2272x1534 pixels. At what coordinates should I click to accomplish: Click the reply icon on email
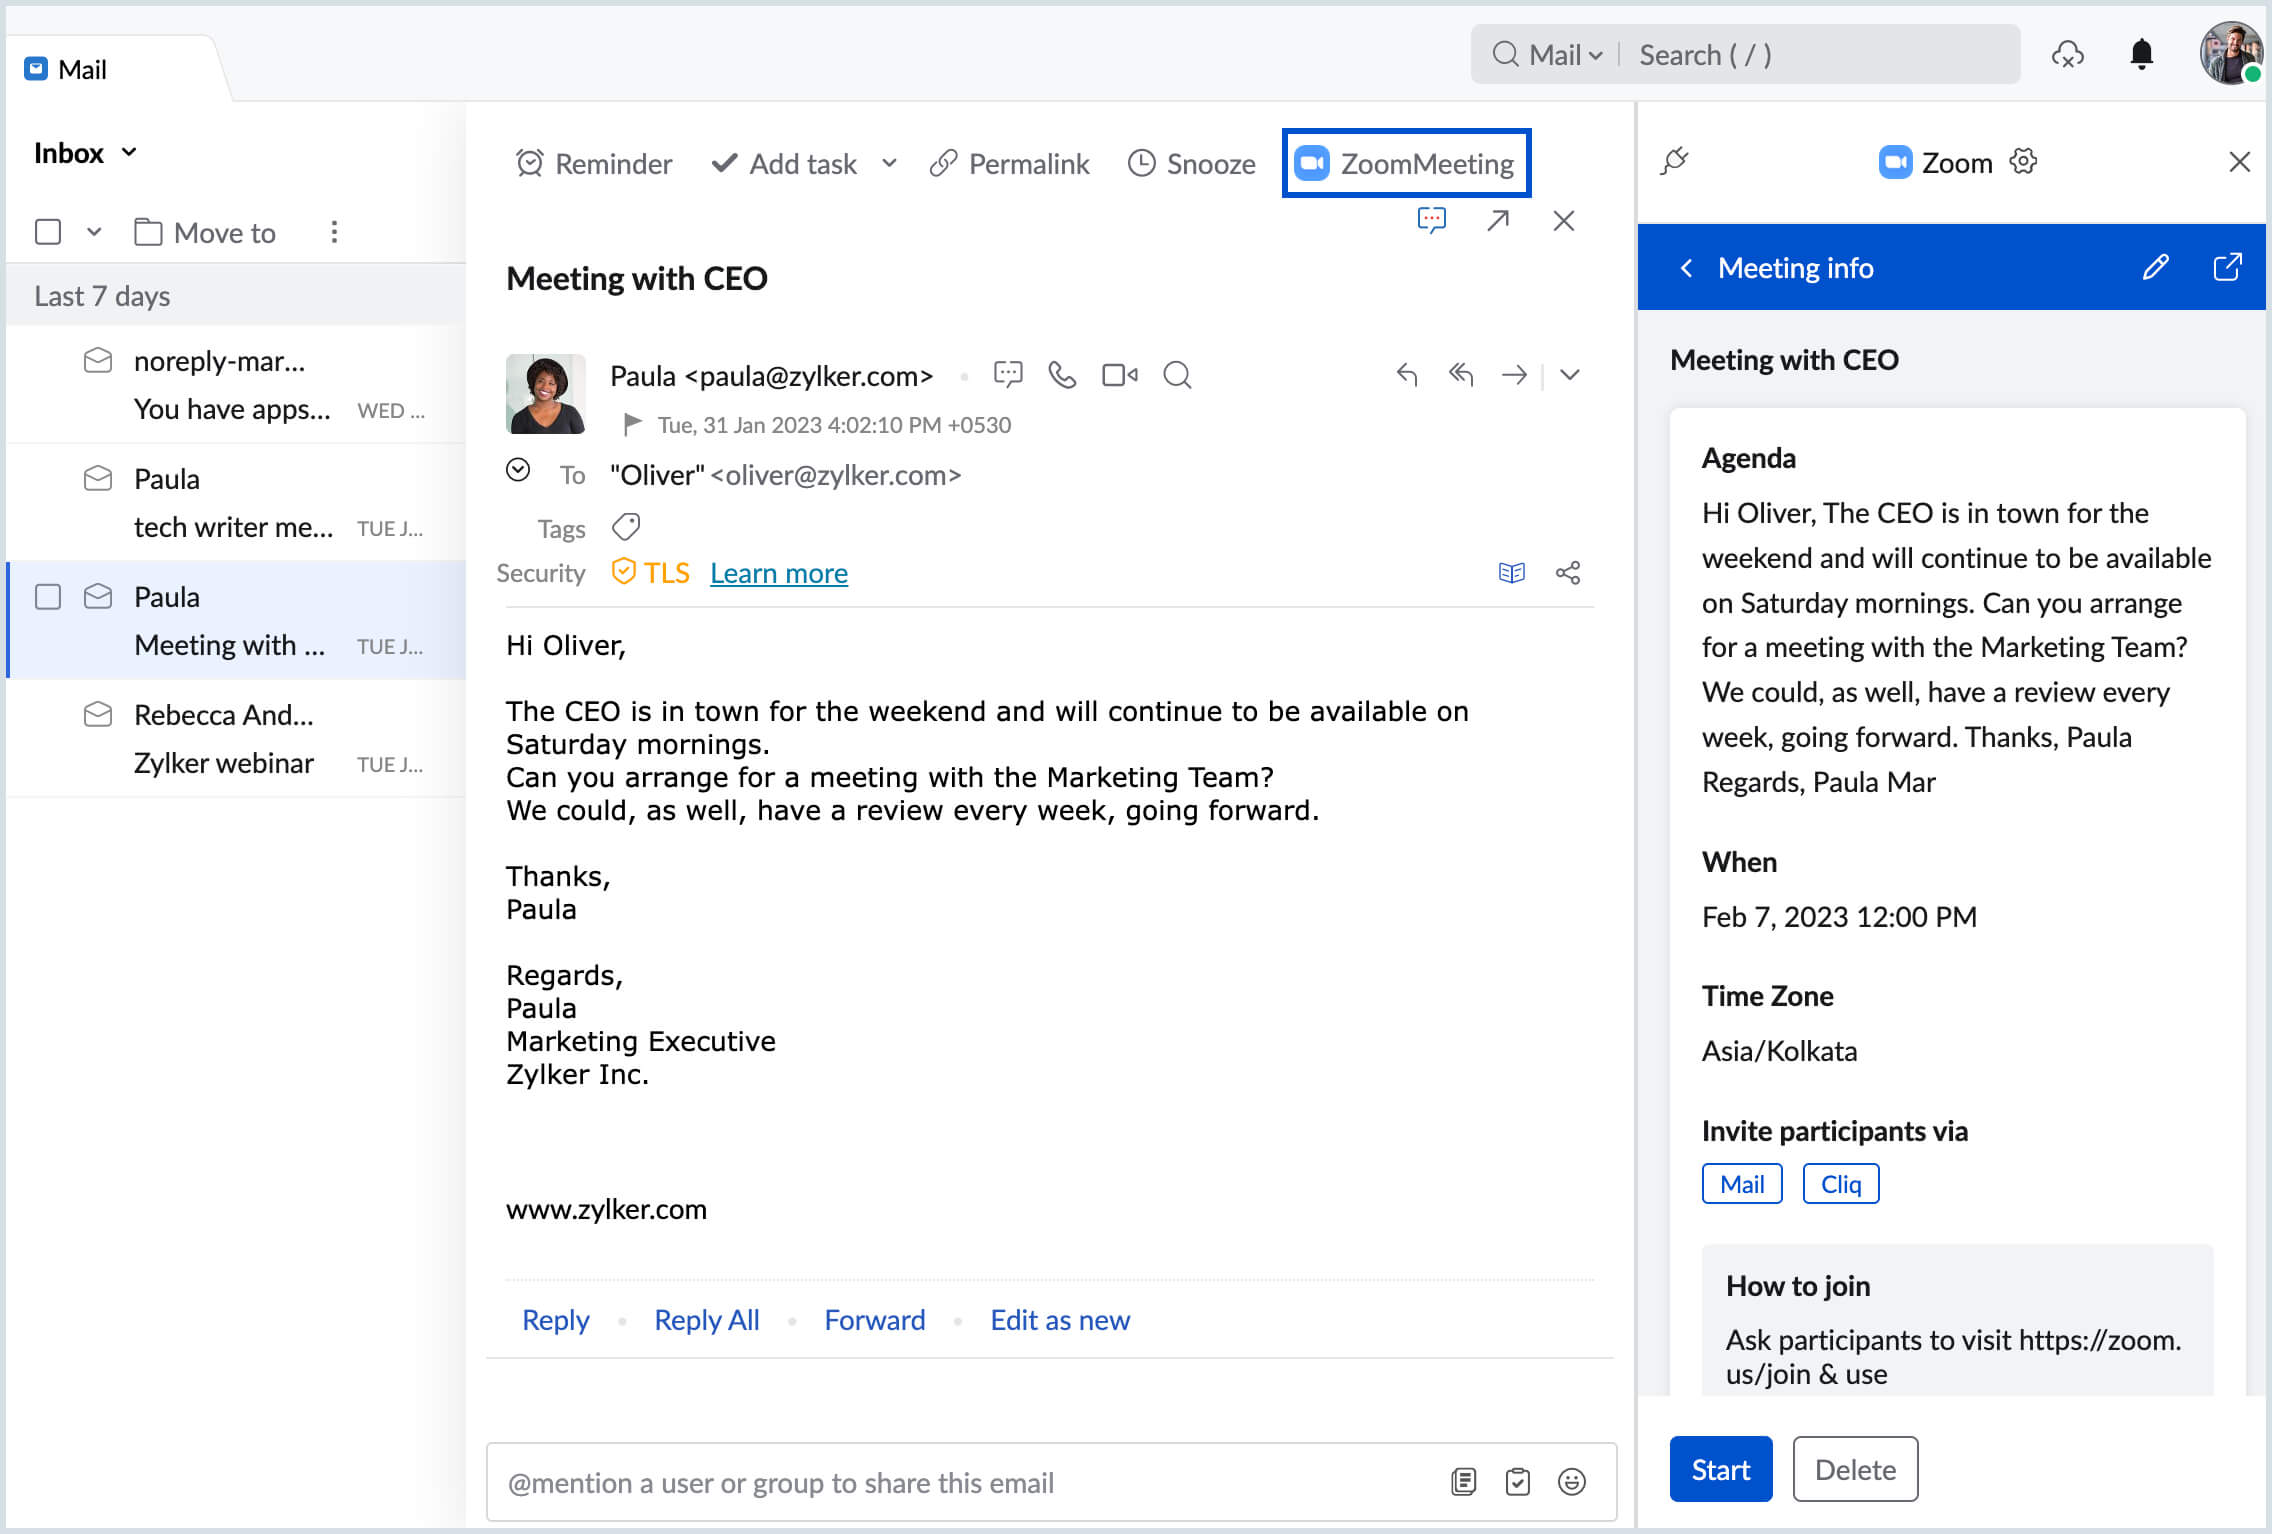pos(1407,375)
